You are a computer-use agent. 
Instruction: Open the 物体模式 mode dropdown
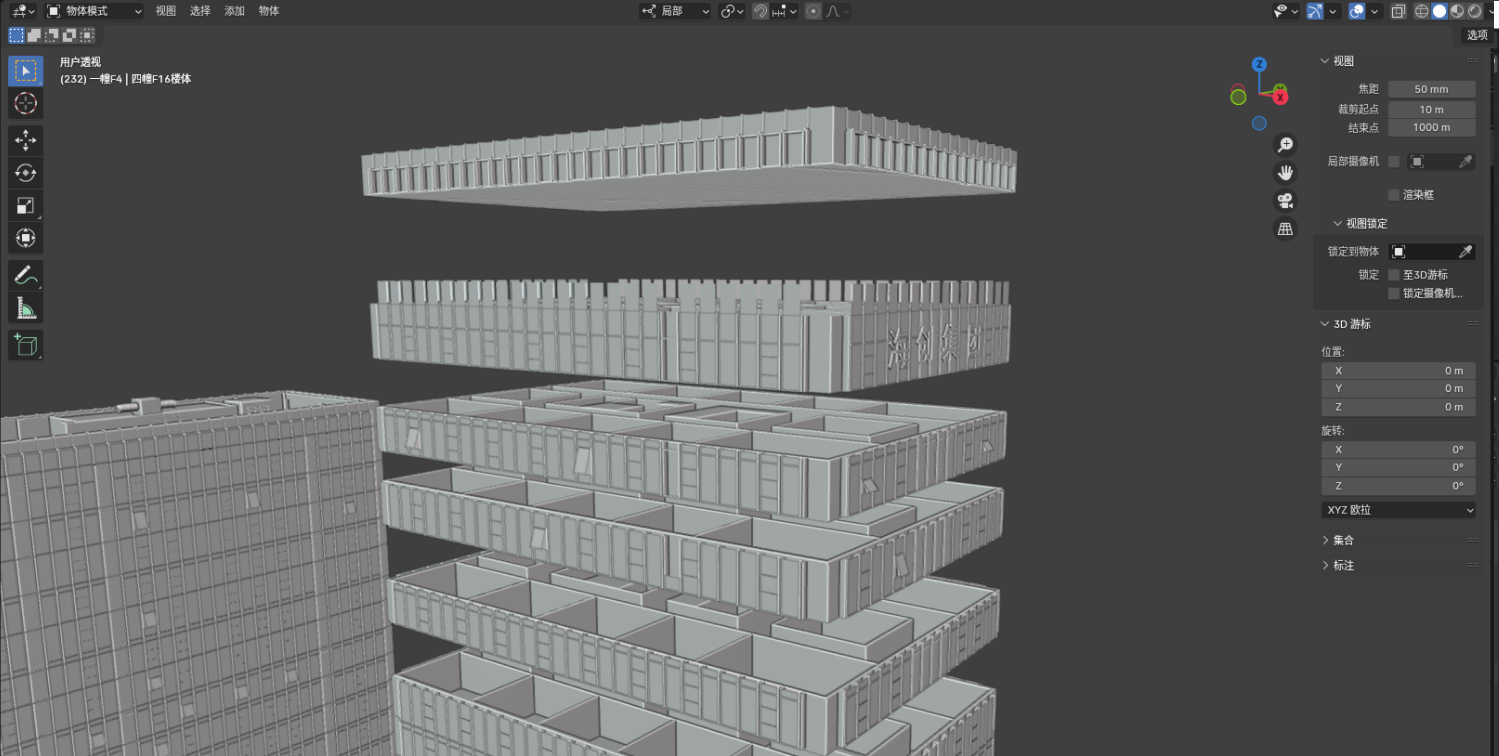point(95,11)
